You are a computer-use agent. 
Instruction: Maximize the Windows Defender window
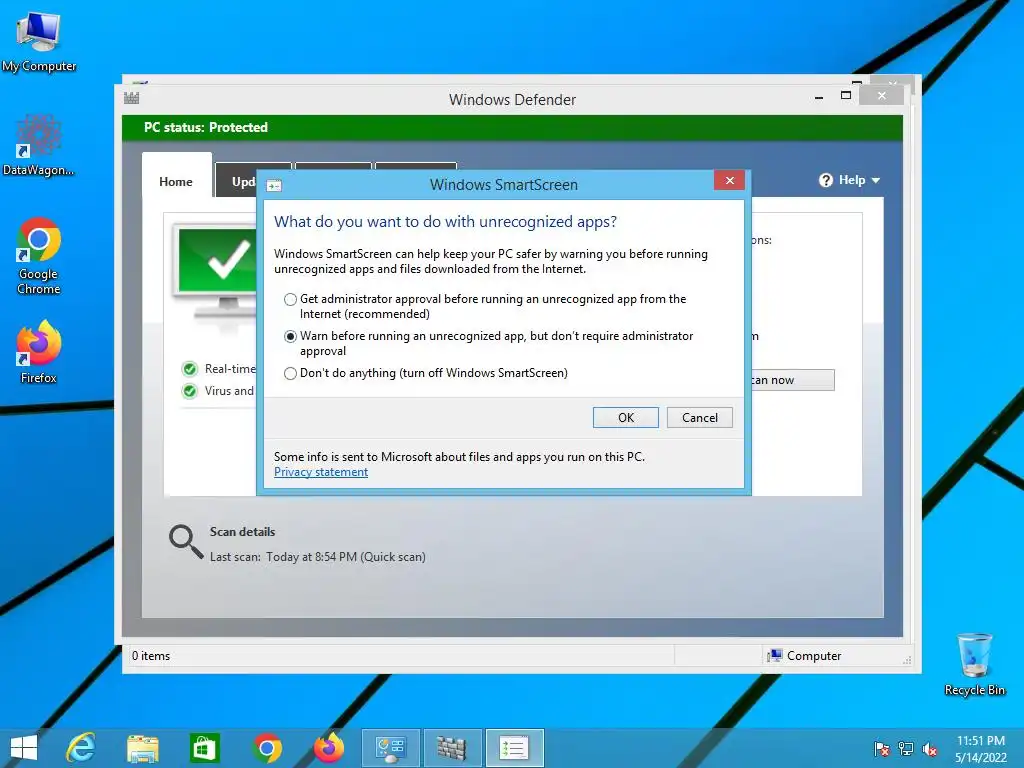[846, 96]
